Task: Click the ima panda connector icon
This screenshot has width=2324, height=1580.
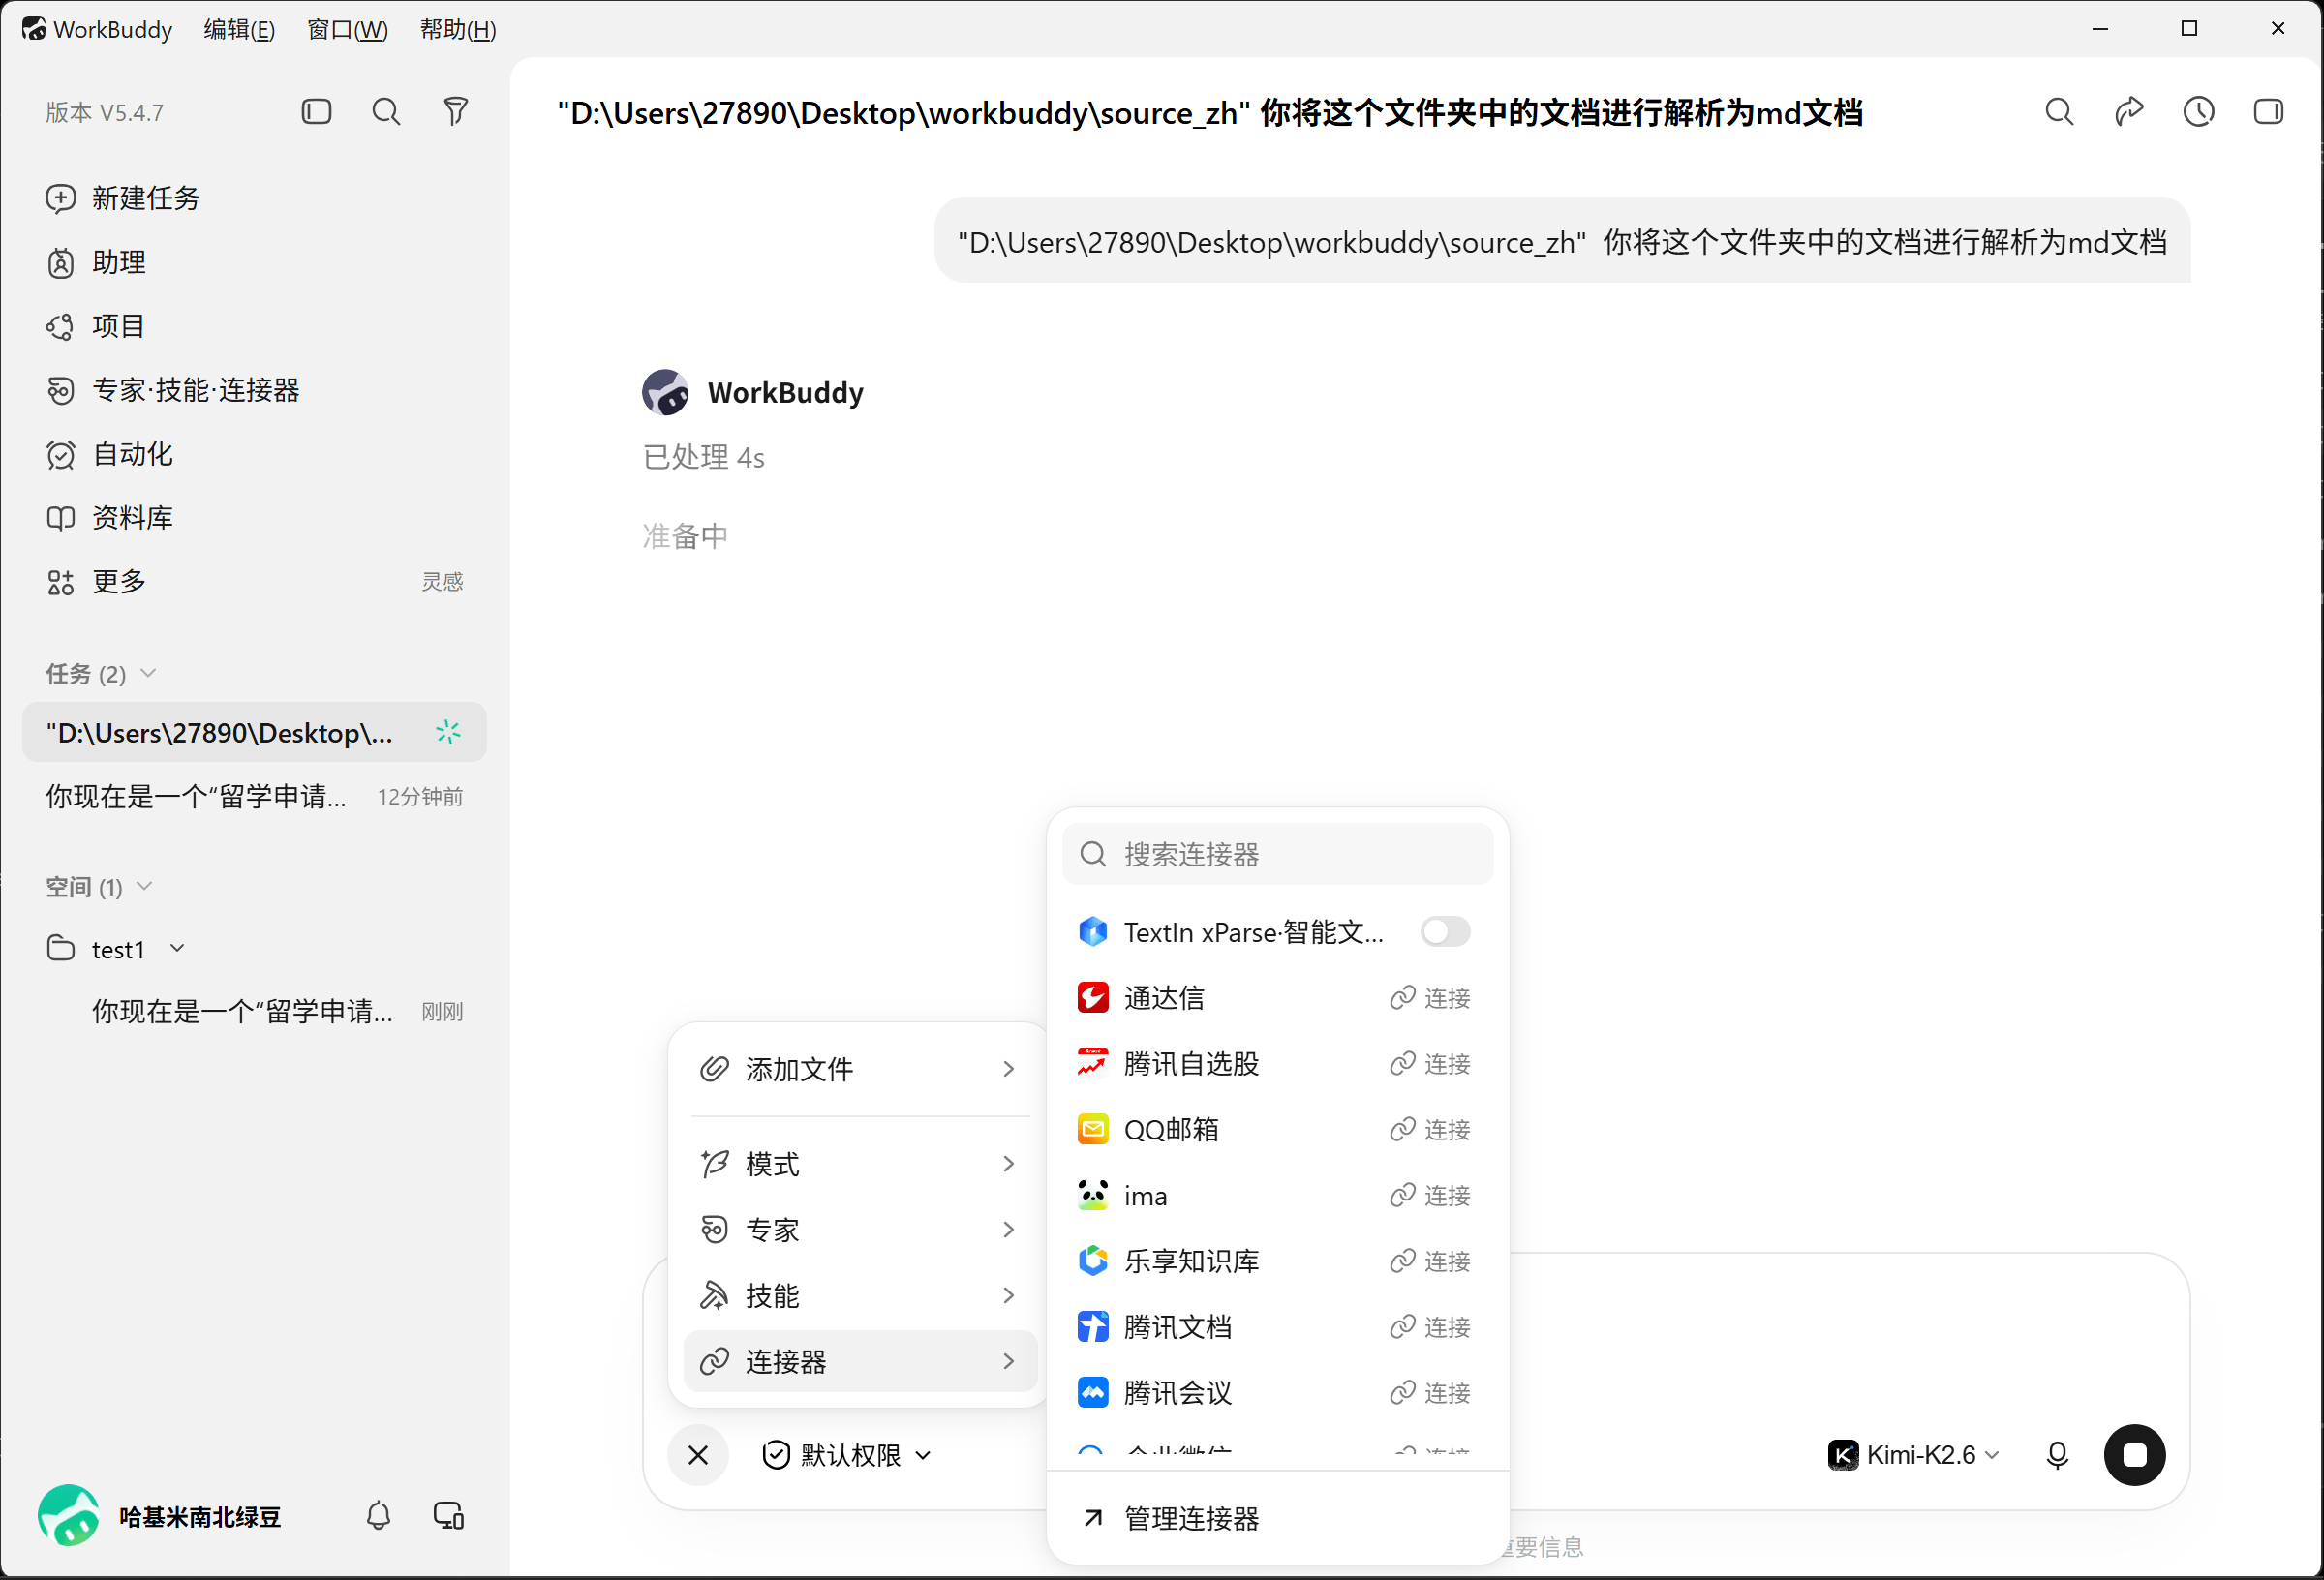Action: pos(1092,1195)
